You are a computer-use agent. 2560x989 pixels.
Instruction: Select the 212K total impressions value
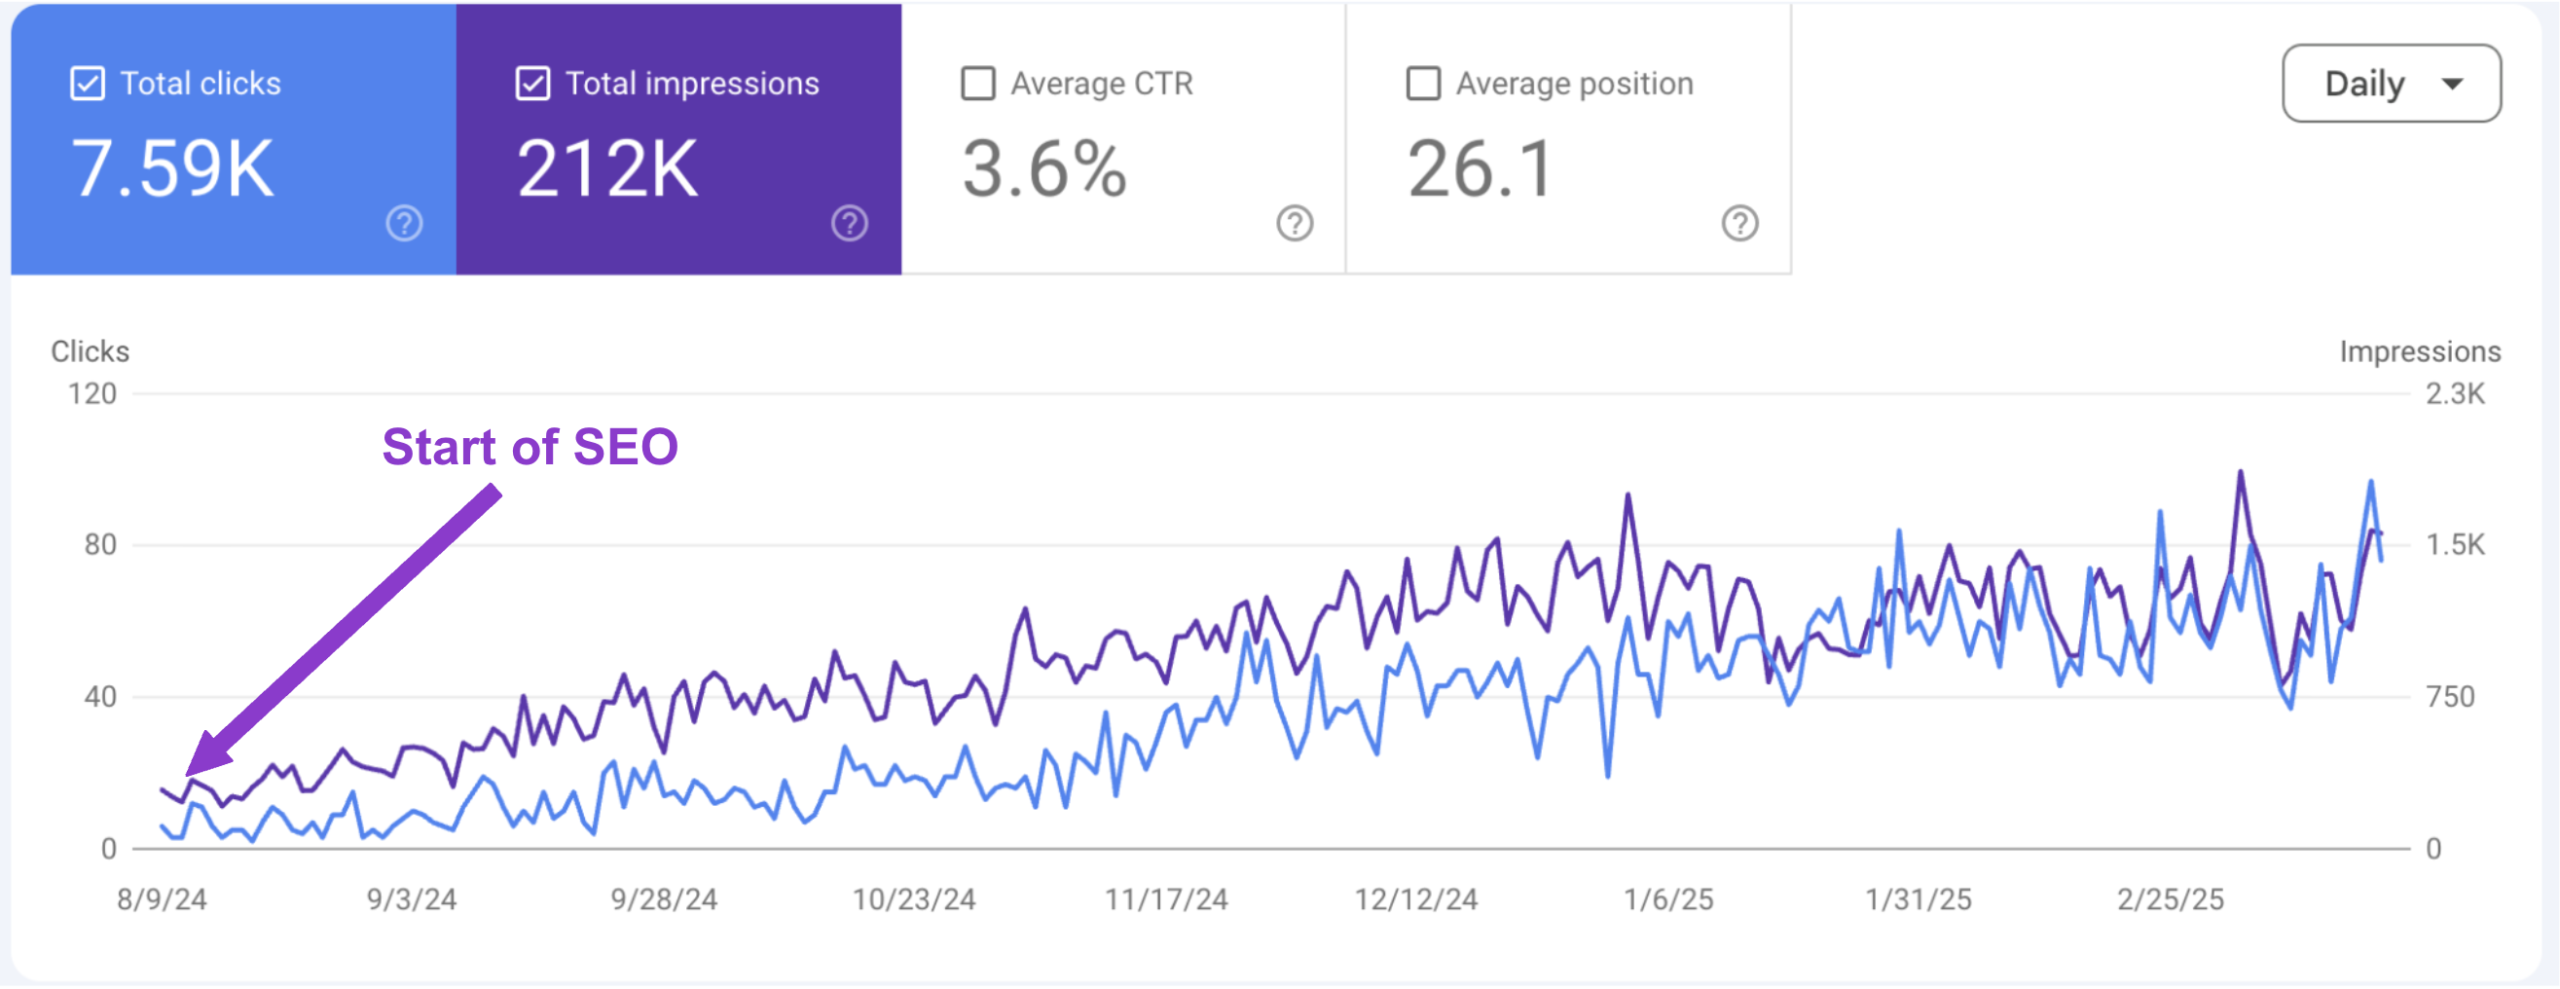click(607, 169)
